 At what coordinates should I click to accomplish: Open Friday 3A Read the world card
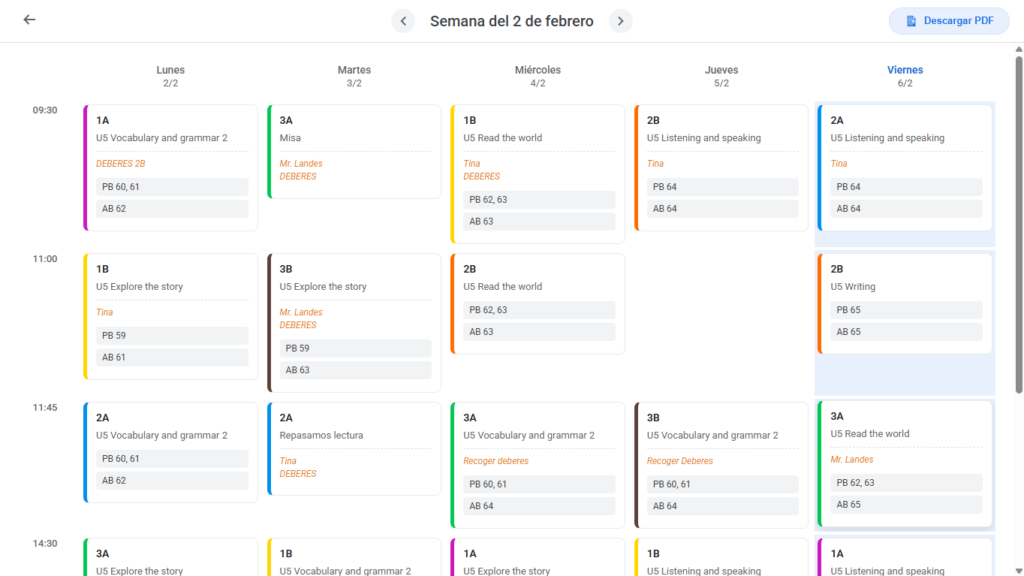tap(904, 464)
